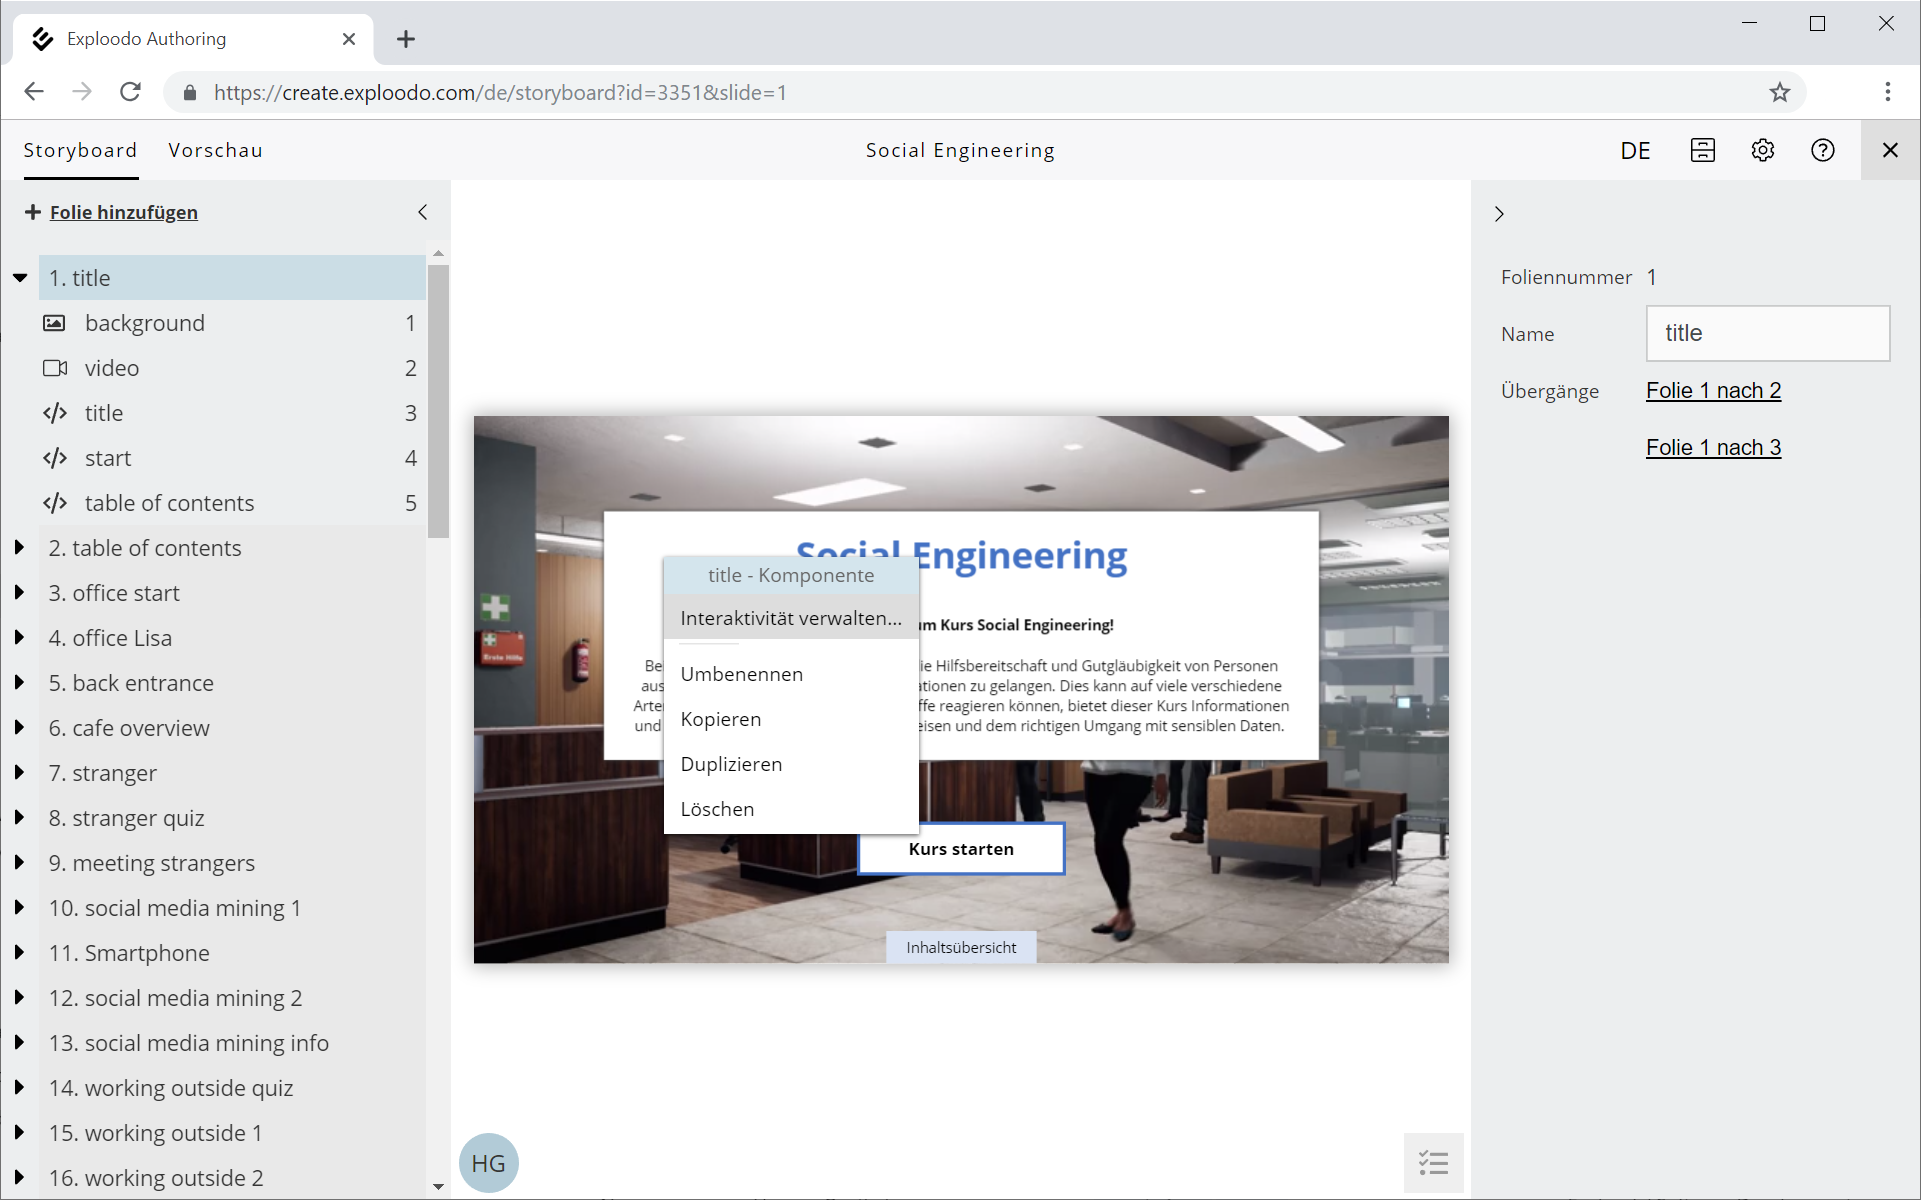Collapse the right properties panel chevron

click(1499, 213)
